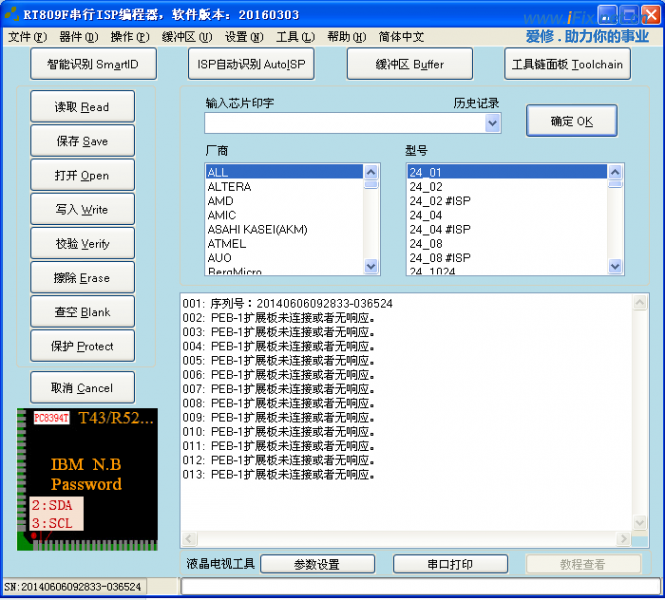
Task: Open the 设置(N) menu
Action: click(x=244, y=37)
